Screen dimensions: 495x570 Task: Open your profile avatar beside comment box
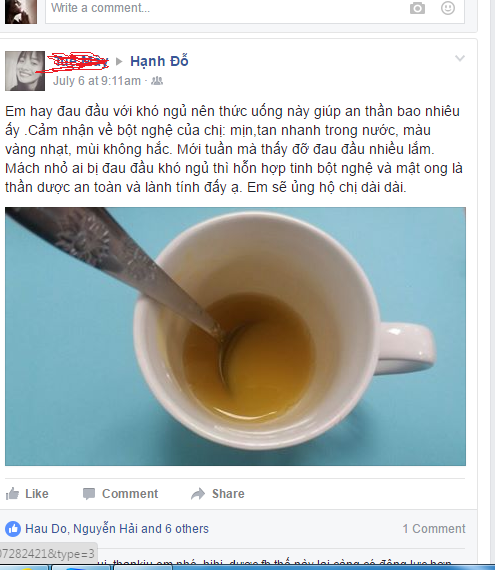point(21,11)
